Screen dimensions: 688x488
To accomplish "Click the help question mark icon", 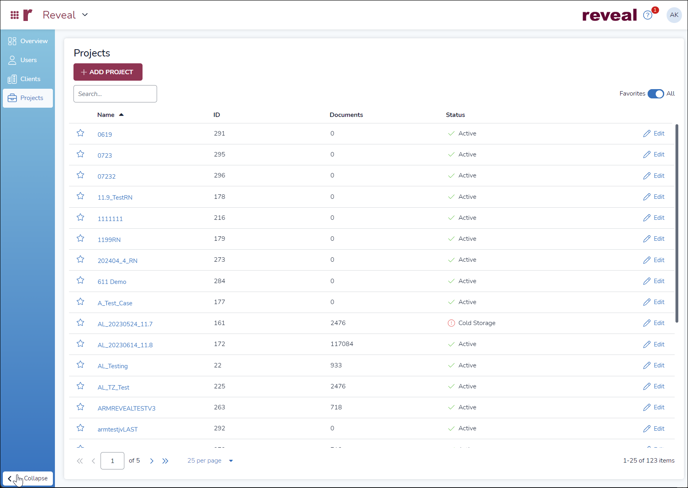I will click(648, 15).
